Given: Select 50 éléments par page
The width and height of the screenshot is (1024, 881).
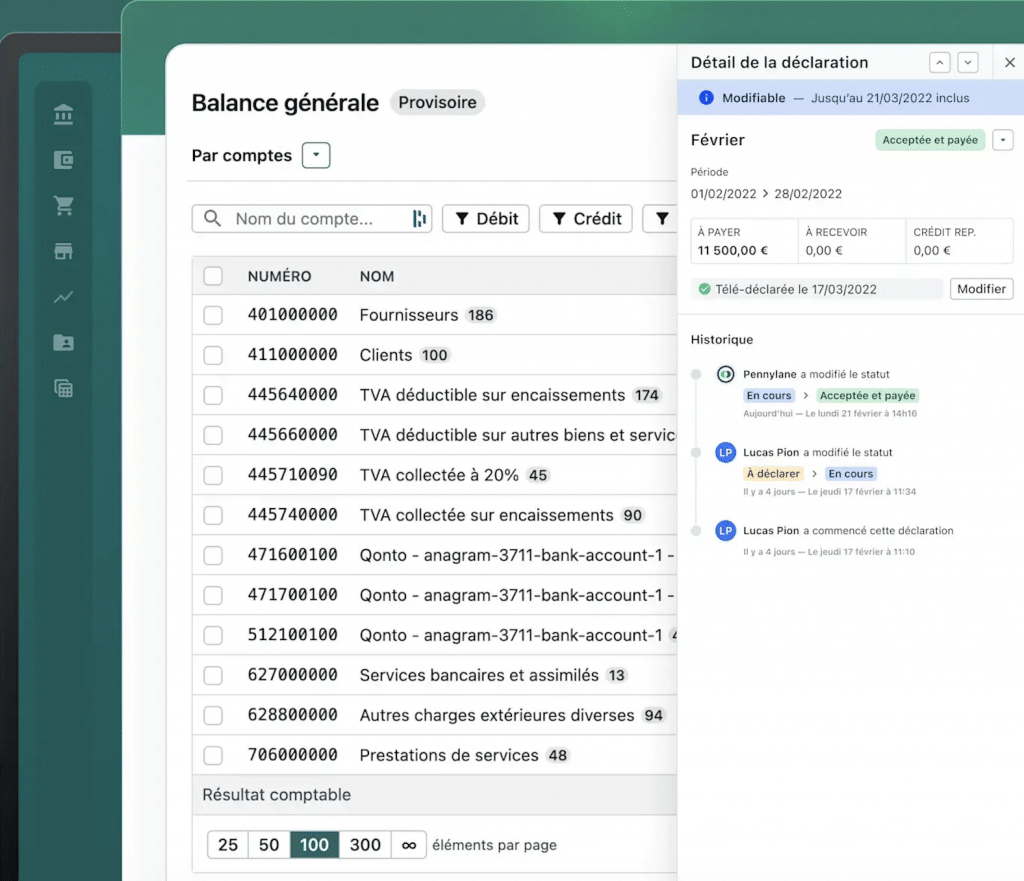Looking at the screenshot, I should pos(269,845).
